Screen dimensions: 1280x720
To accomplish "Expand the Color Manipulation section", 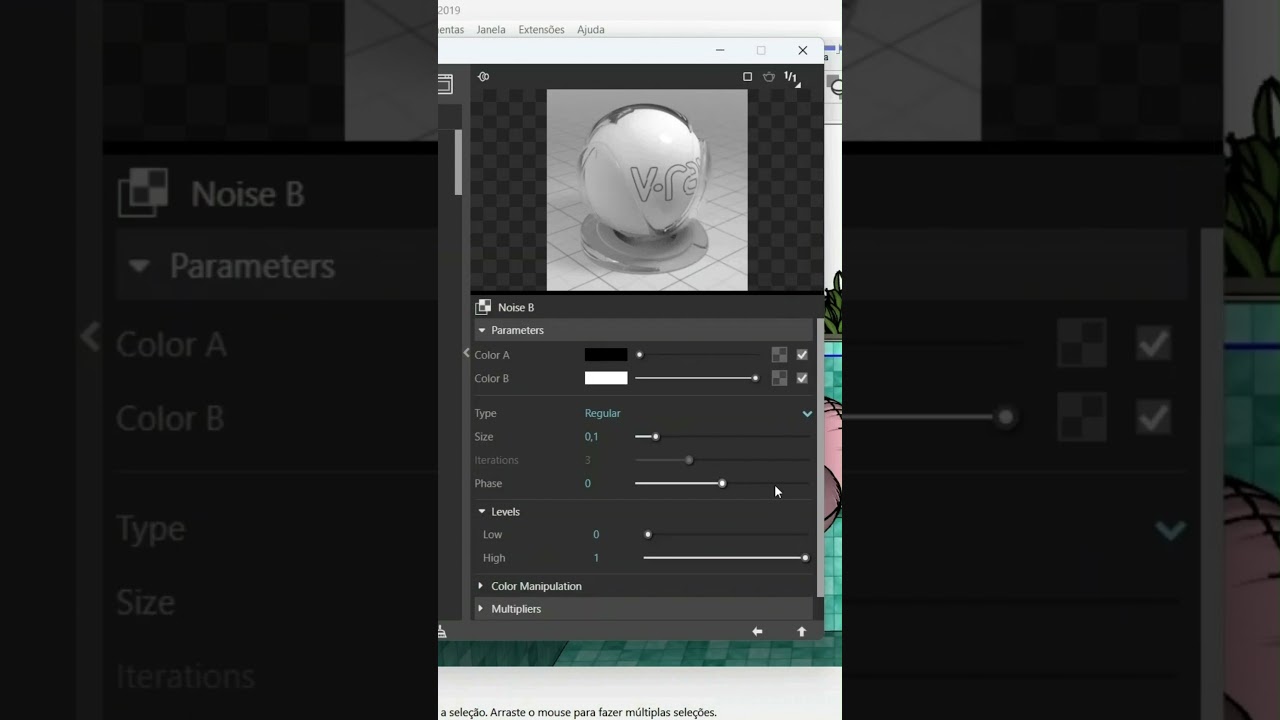I will point(481,586).
